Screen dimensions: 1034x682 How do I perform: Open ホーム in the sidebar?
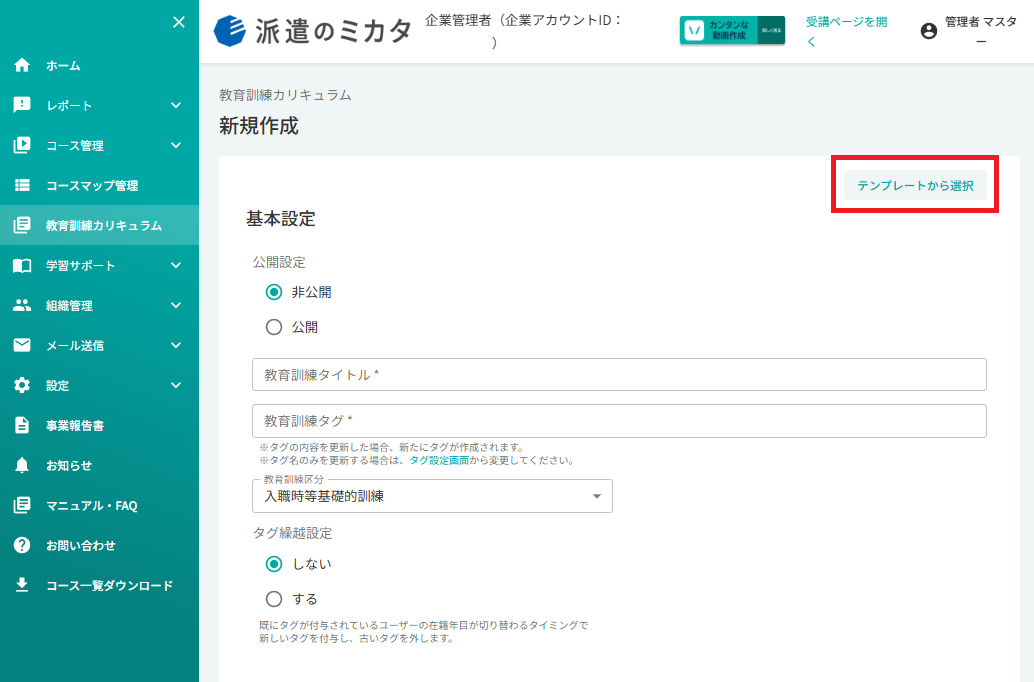(99, 65)
